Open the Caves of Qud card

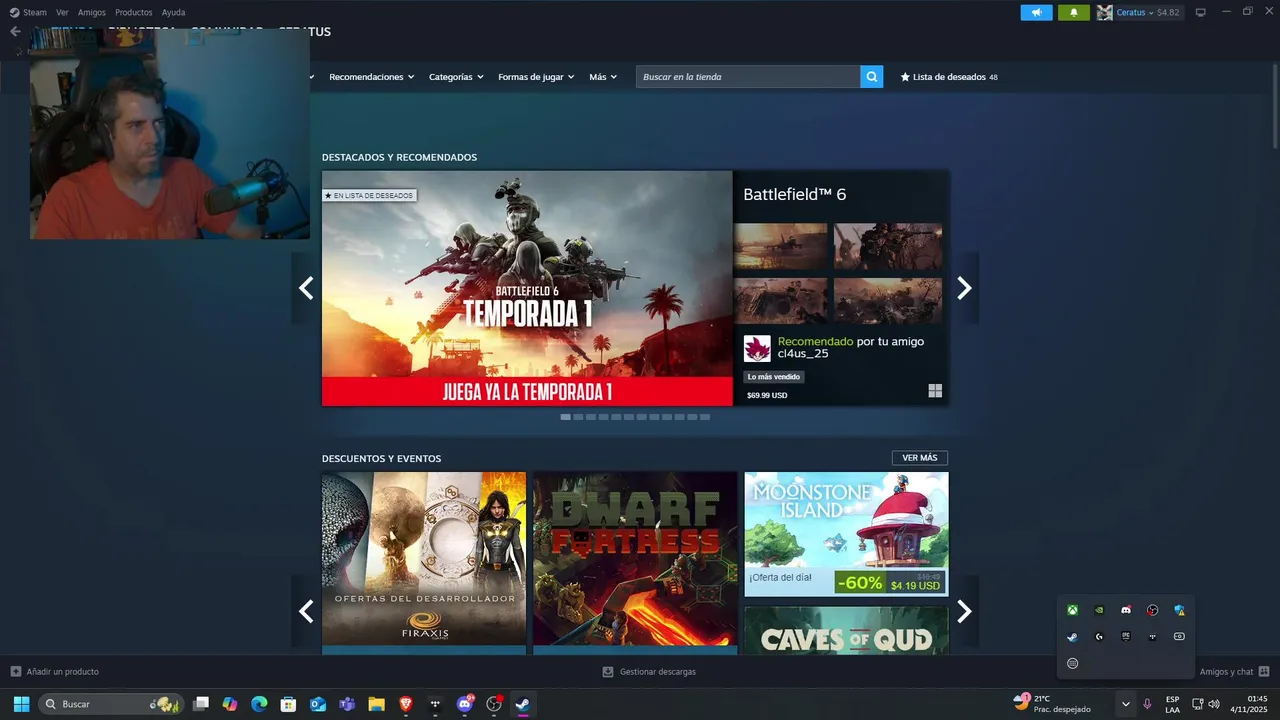click(x=846, y=631)
